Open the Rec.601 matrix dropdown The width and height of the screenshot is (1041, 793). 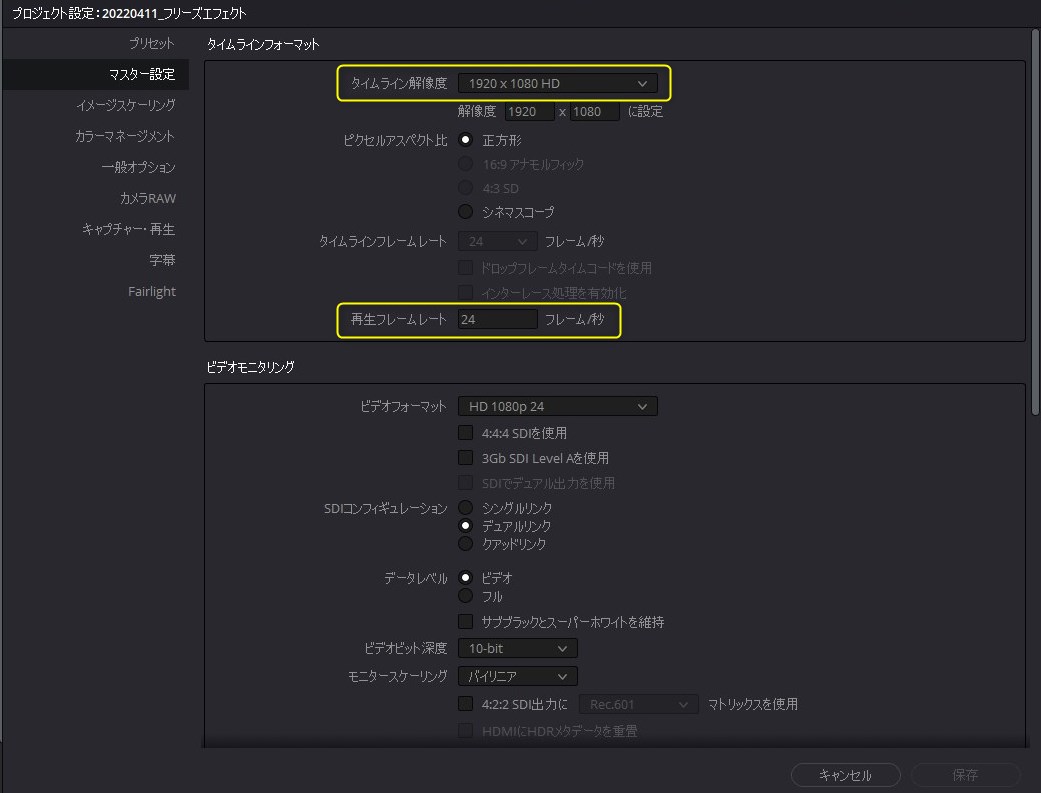tap(638, 703)
